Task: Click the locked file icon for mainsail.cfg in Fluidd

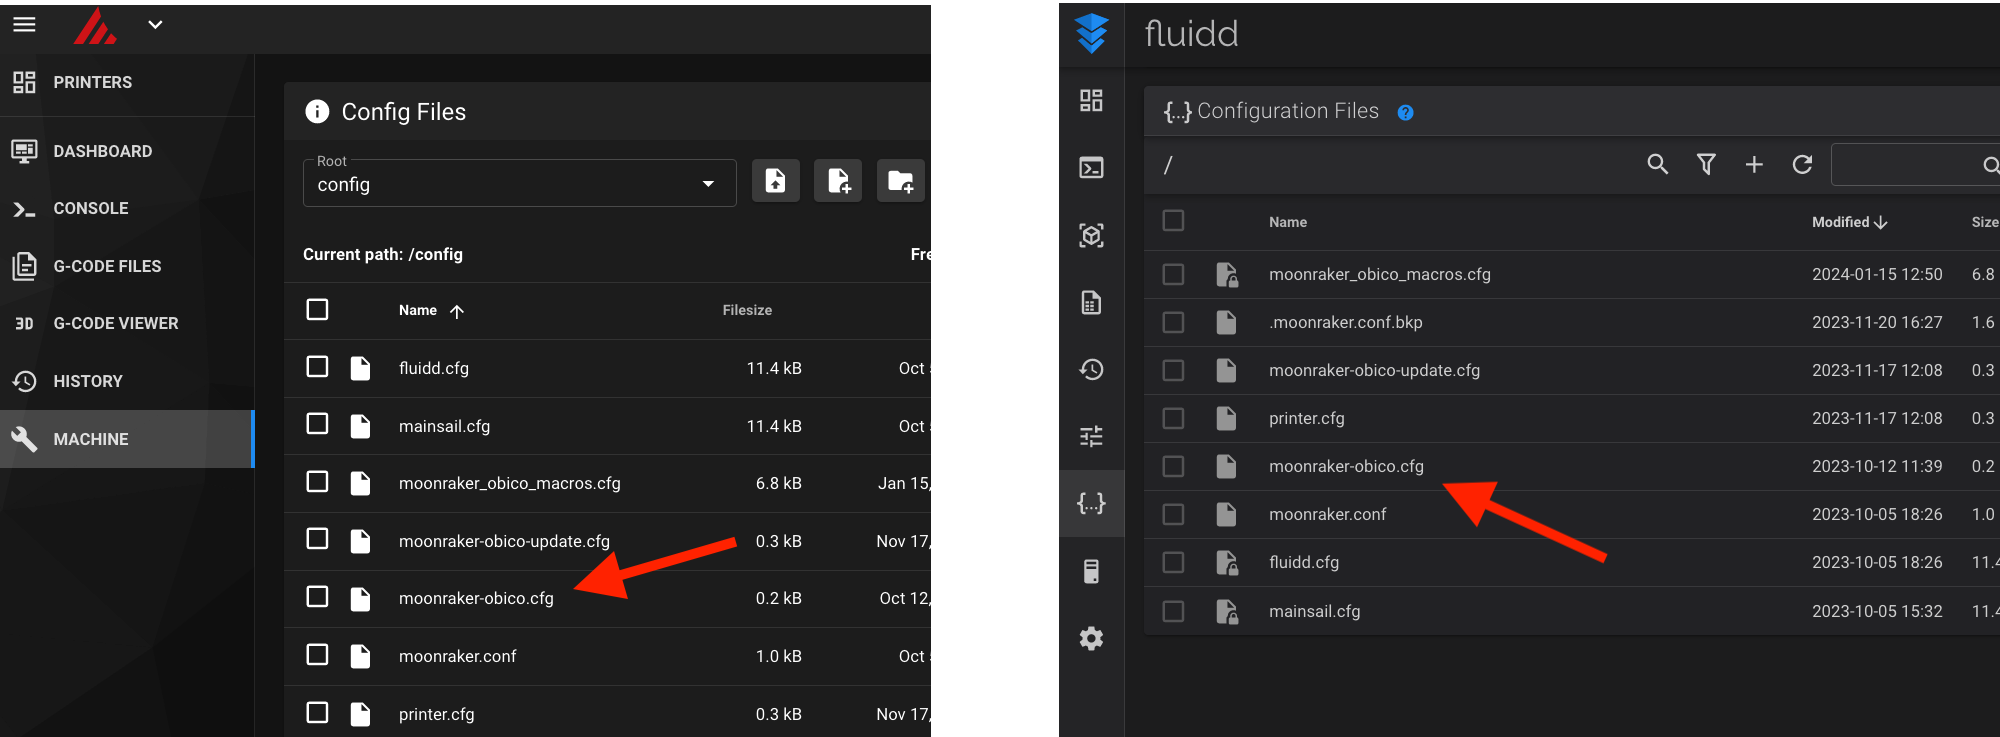Action: (x=1227, y=611)
